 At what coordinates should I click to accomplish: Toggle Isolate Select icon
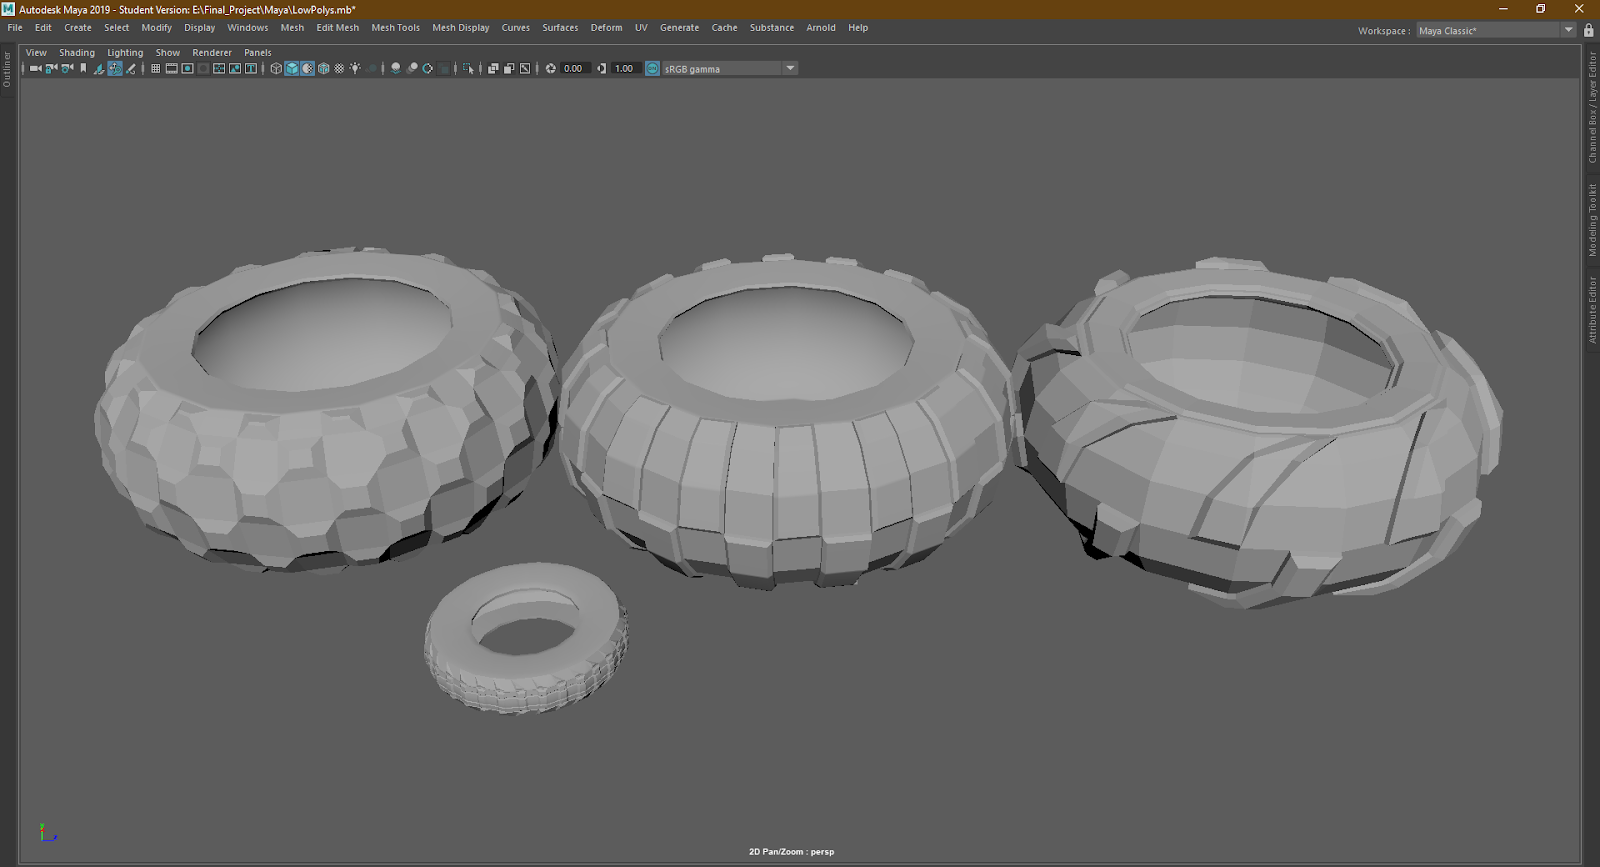pos(468,69)
